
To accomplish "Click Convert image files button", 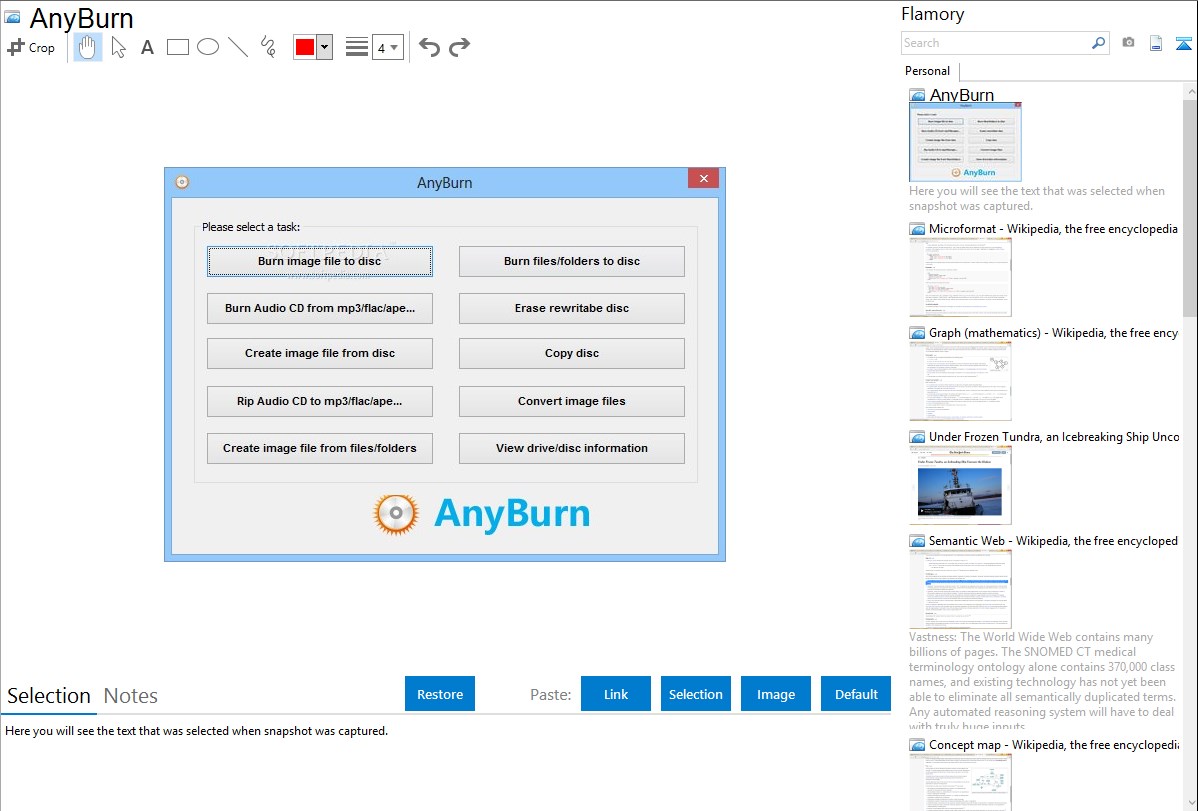I will (x=571, y=401).
